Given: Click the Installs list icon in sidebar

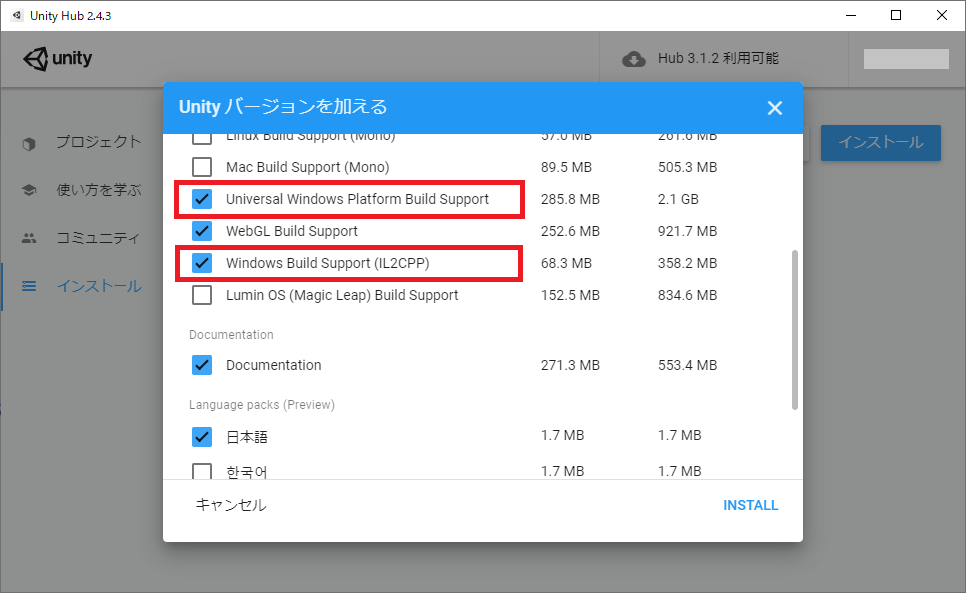Looking at the screenshot, I should [29, 287].
